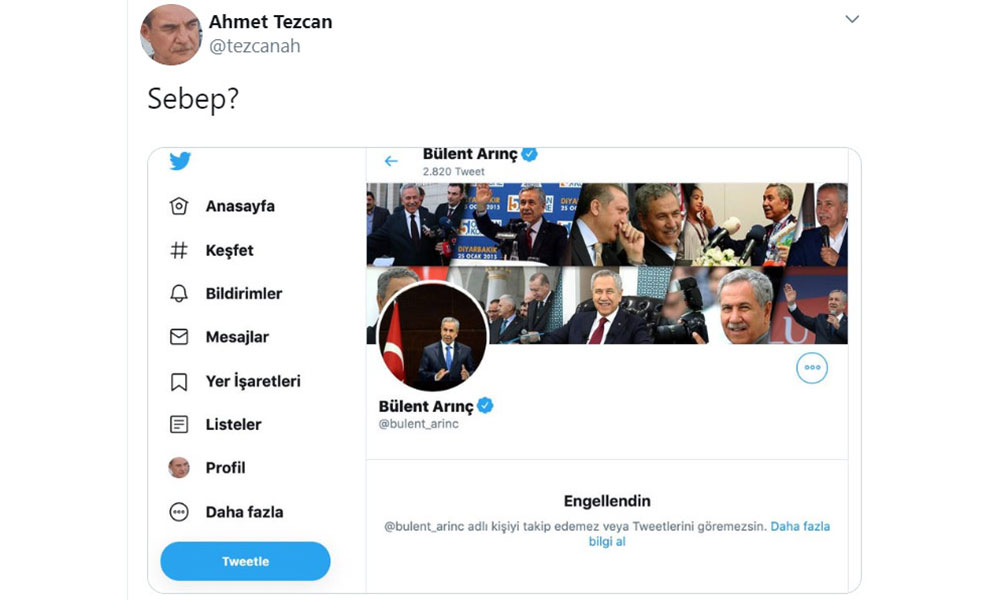Click the Listeler list icon
Screen dimensions: 1000x600
(x=179, y=424)
